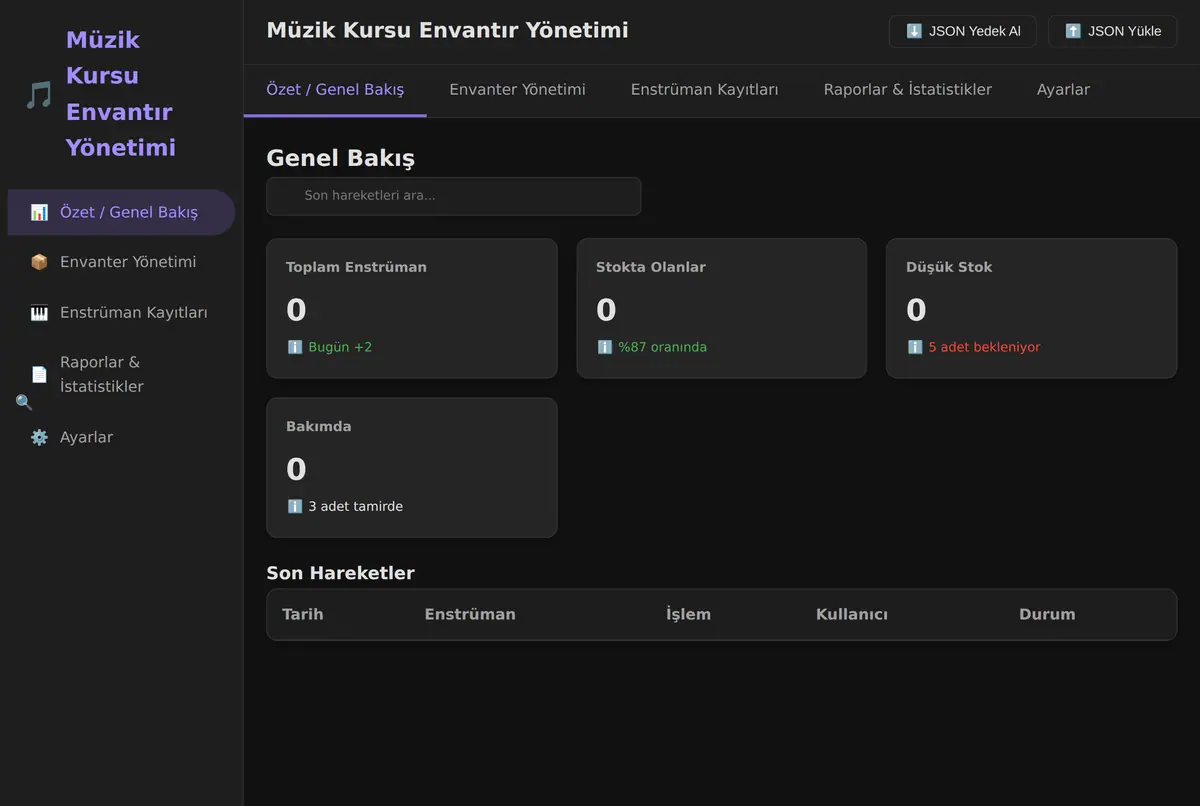Click the upload arrow icon on JSON Yükle

tap(1073, 31)
